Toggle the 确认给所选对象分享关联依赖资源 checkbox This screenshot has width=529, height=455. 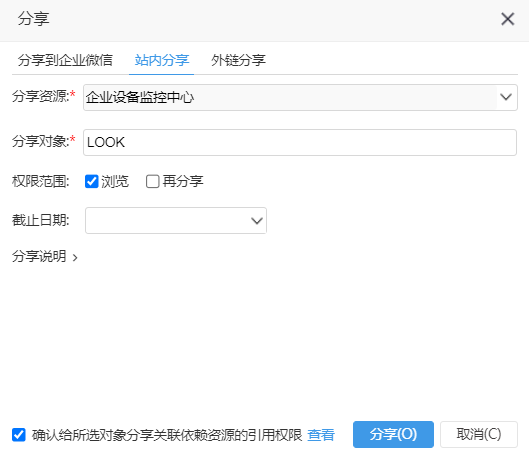click(x=19, y=435)
